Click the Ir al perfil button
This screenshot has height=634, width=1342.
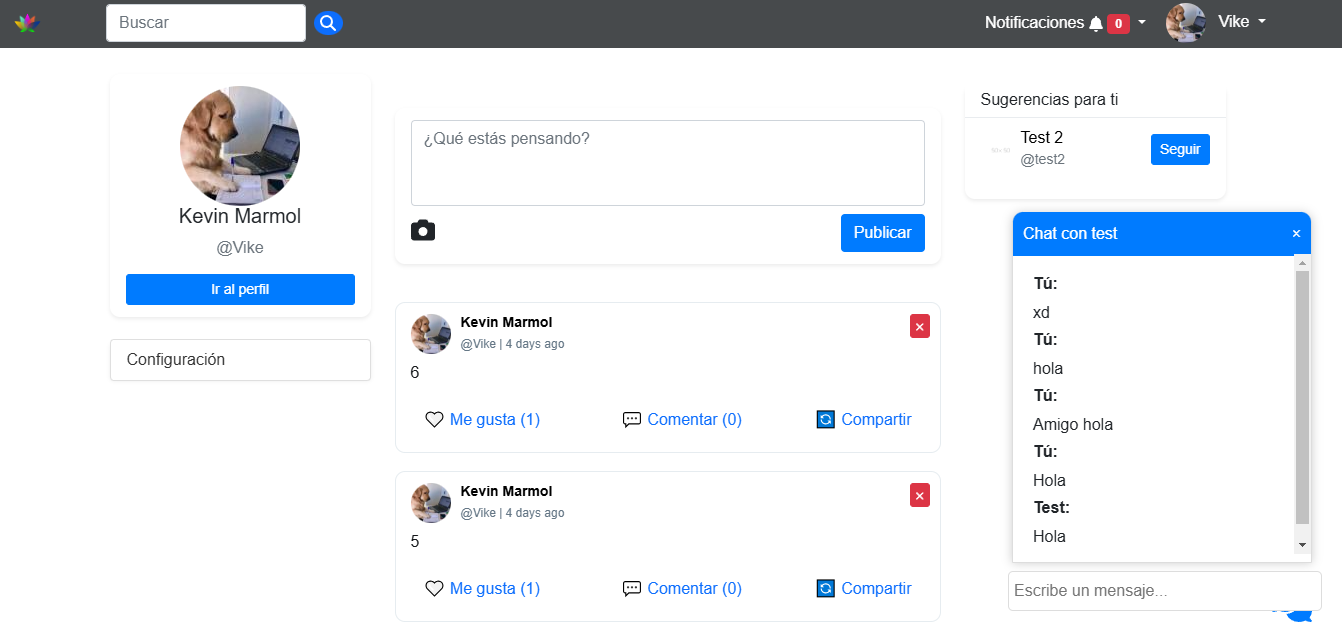(240, 290)
